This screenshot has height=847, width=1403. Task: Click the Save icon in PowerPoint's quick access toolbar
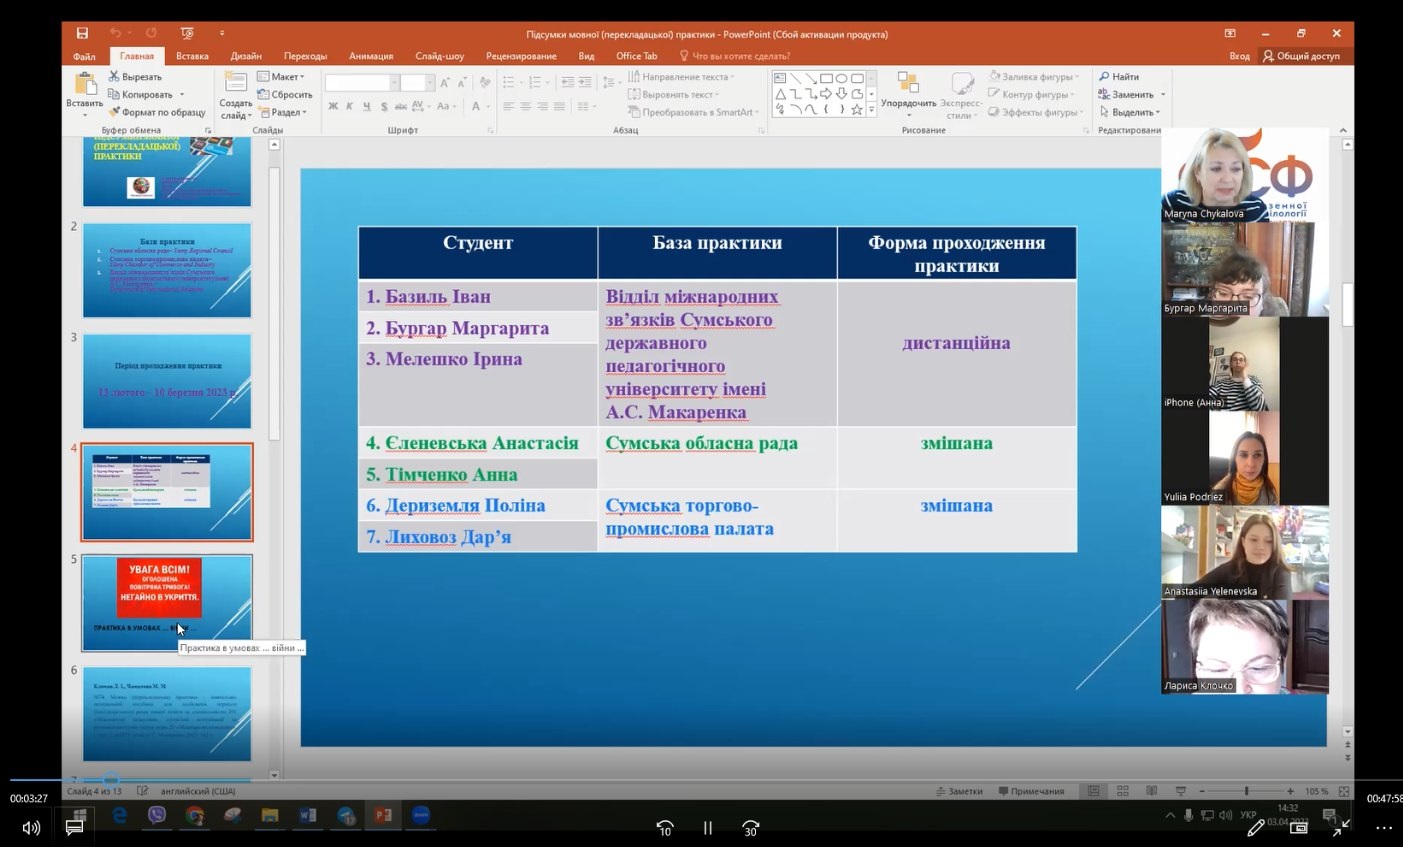click(x=82, y=33)
